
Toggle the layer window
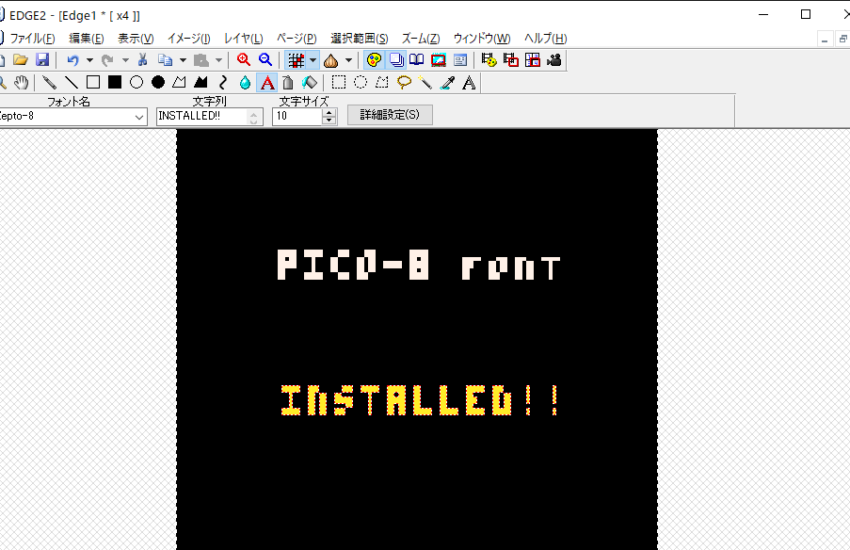click(396, 60)
